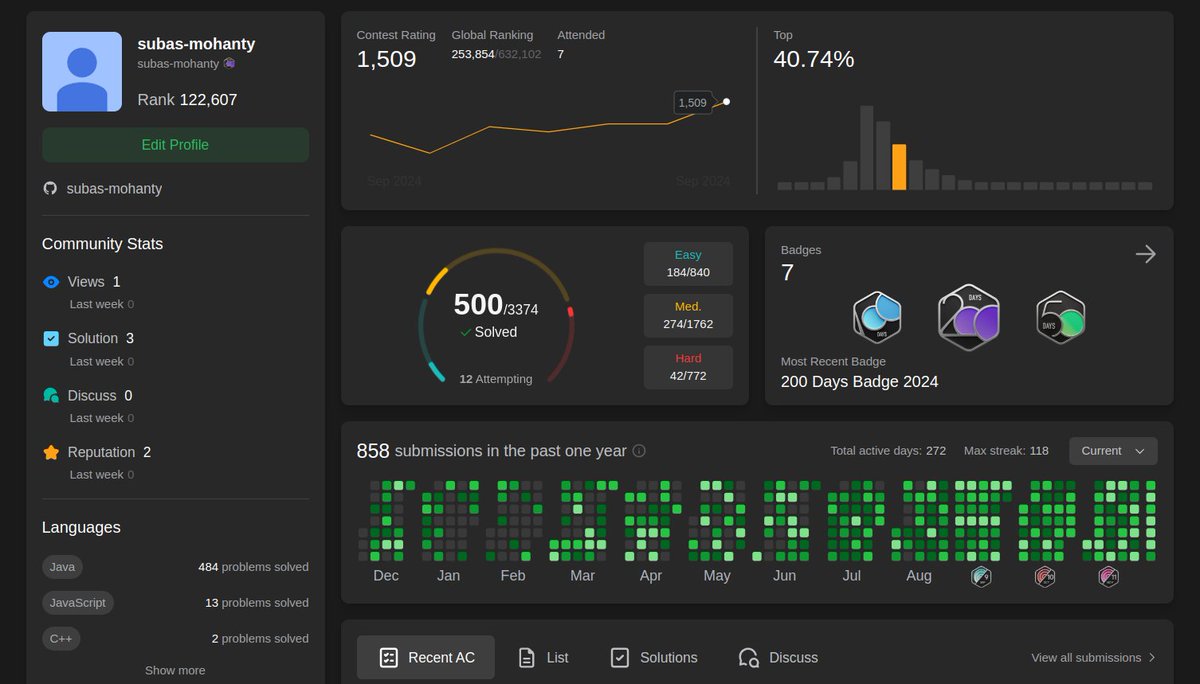Screen dimensions: 1200x684
Task: Click the Total active days: 272 text
Action: pos(888,451)
